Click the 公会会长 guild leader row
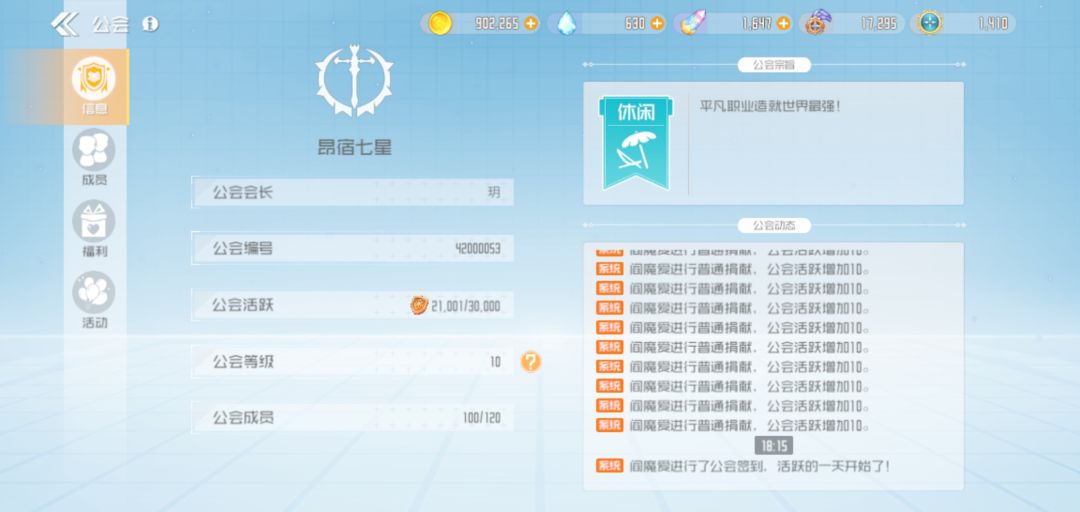This screenshot has height=512, width=1080. pos(353,192)
